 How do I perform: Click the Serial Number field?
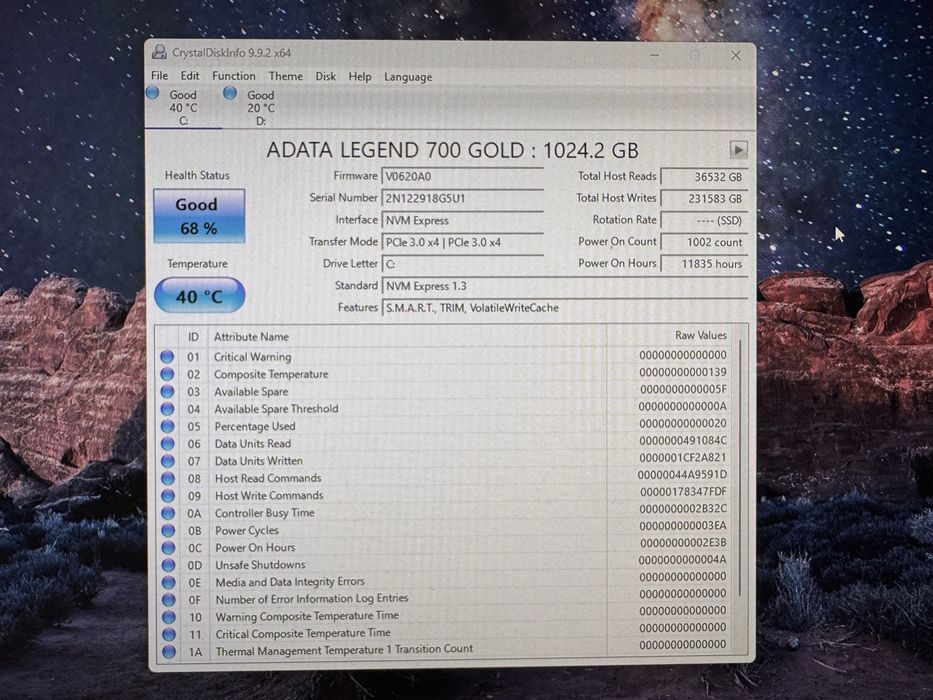pyautogui.click(x=462, y=198)
